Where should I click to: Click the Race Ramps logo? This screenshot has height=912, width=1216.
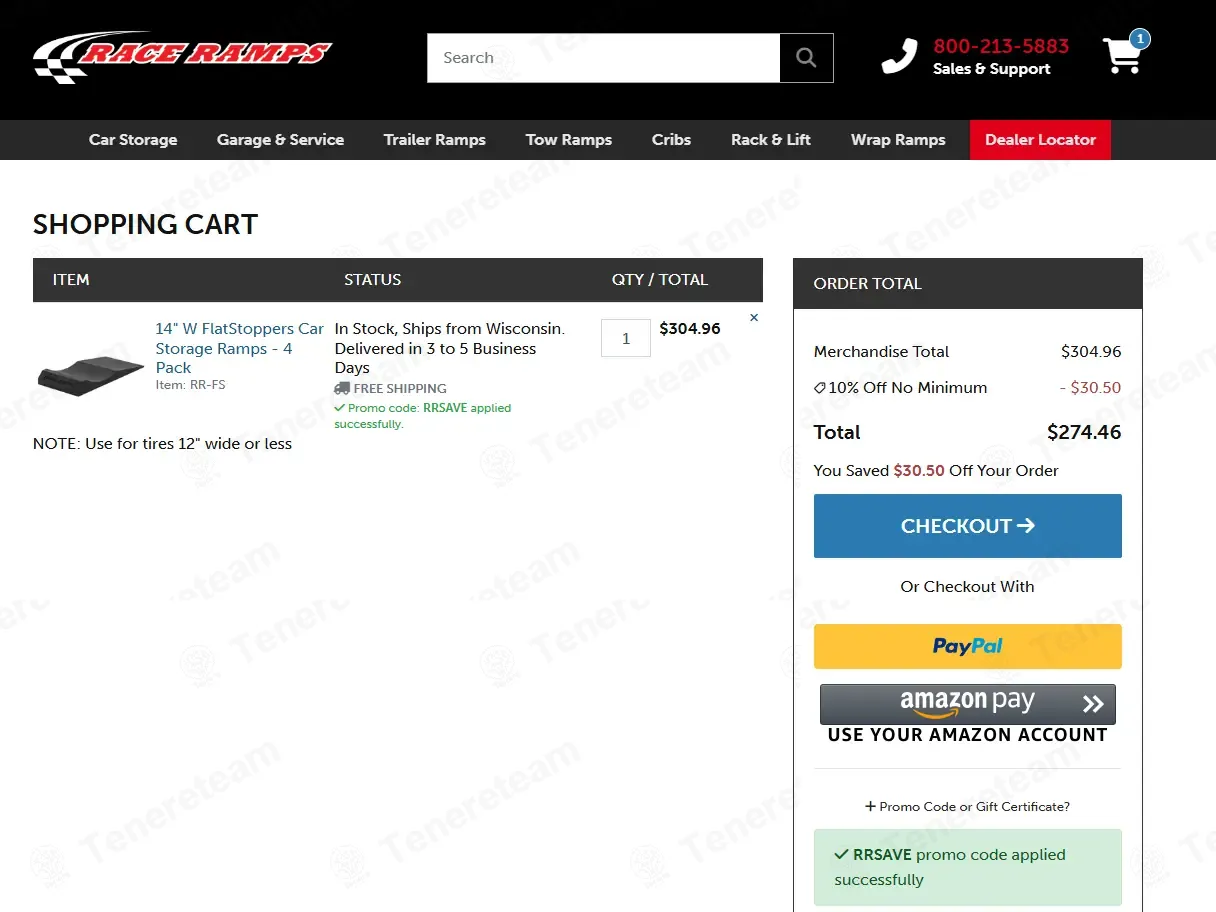tap(182, 56)
